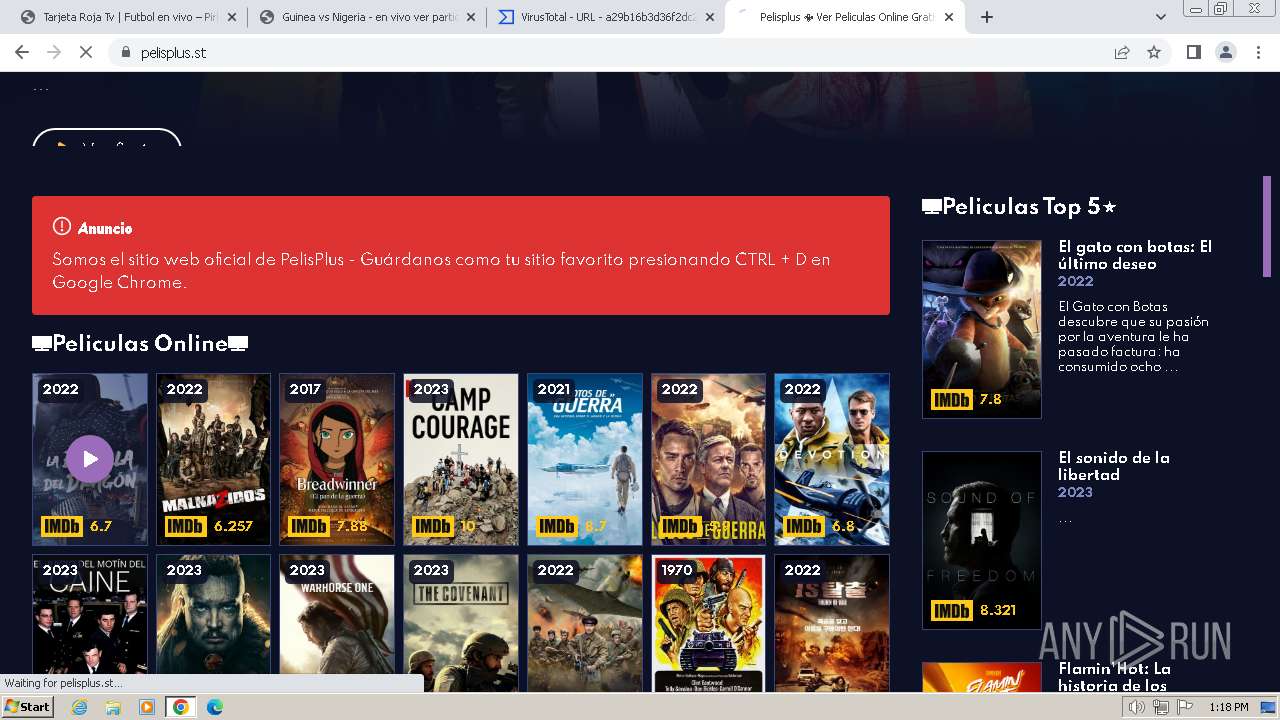Screen dimensions: 1280x720
Task: Click the Peliculas Top 5 heading
Action: (1019, 207)
